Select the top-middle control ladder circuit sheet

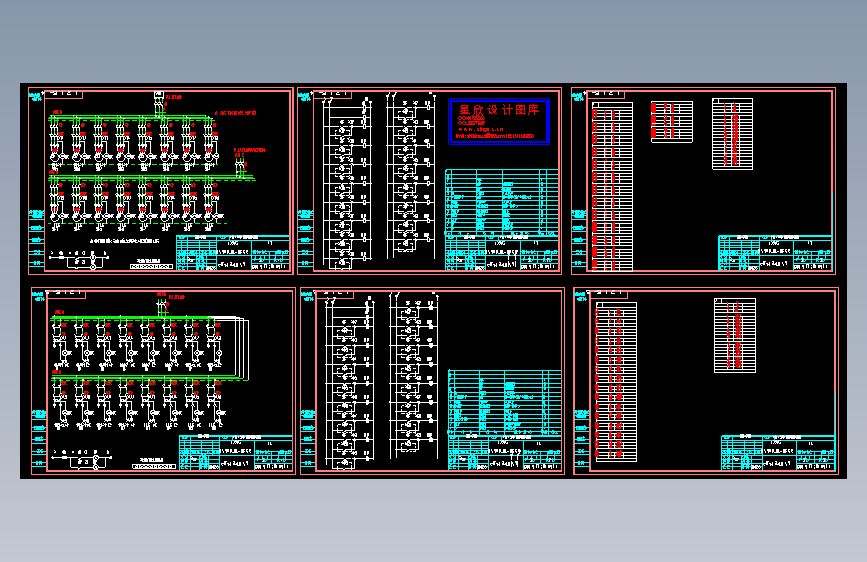[x=430, y=181]
